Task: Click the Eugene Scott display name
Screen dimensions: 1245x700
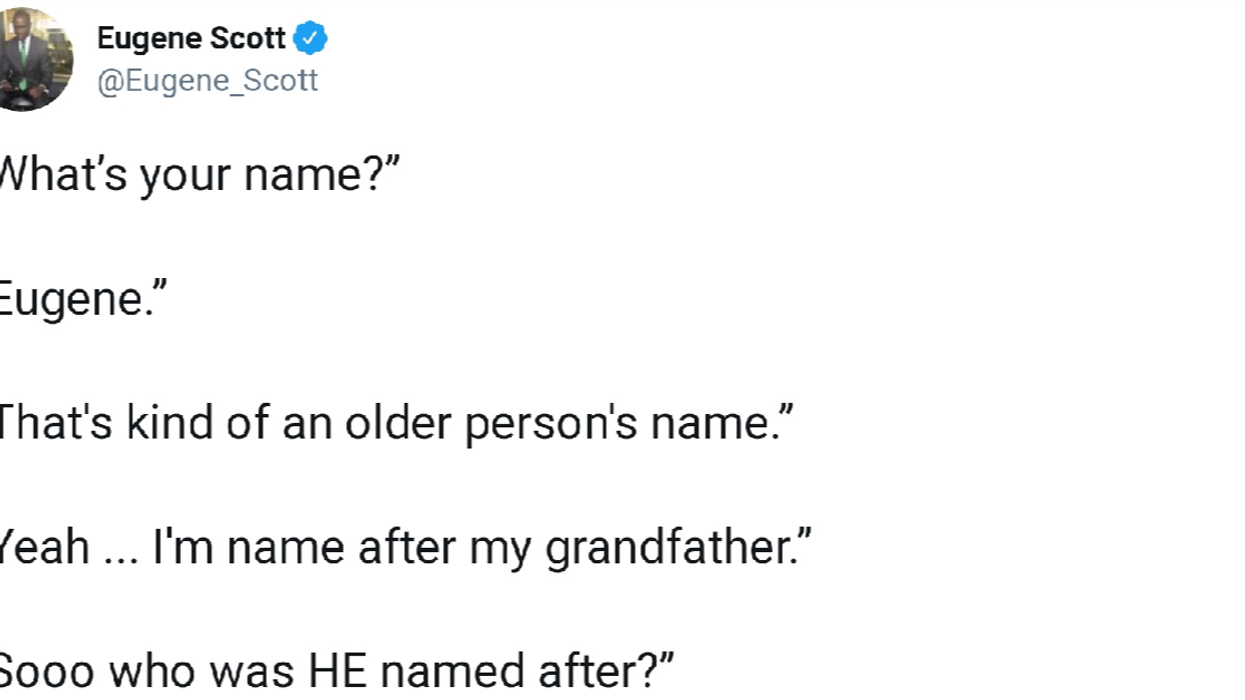Action: 190,38
